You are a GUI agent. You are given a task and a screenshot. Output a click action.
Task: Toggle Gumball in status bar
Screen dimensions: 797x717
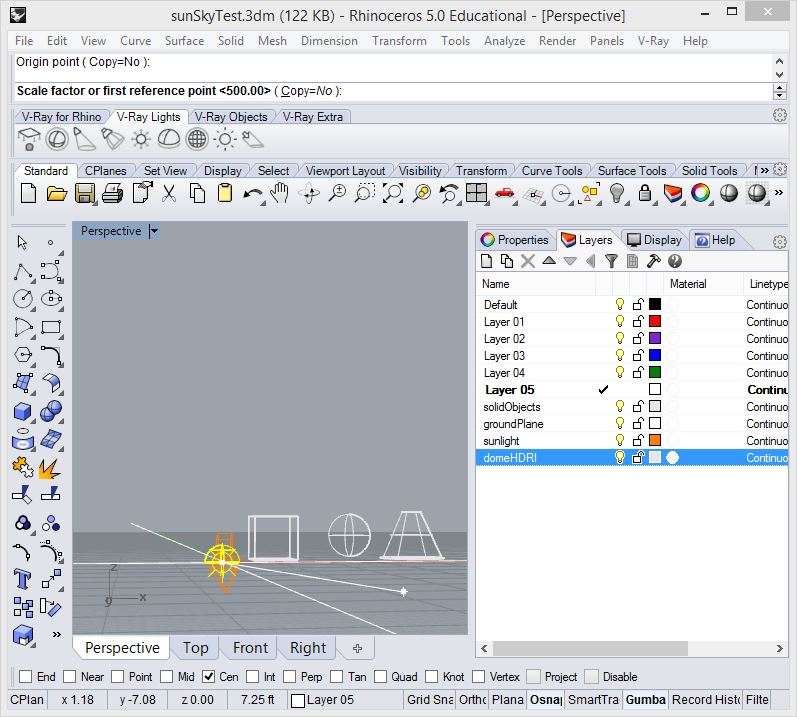click(x=645, y=700)
